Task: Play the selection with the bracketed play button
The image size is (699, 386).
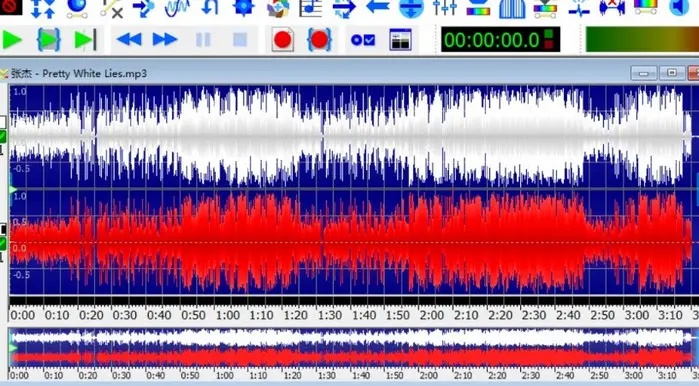Action: click(x=49, y=40)
